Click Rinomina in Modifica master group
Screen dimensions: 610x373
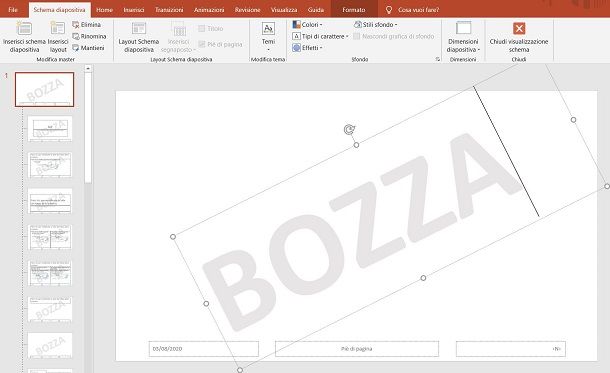click(89, 36)
